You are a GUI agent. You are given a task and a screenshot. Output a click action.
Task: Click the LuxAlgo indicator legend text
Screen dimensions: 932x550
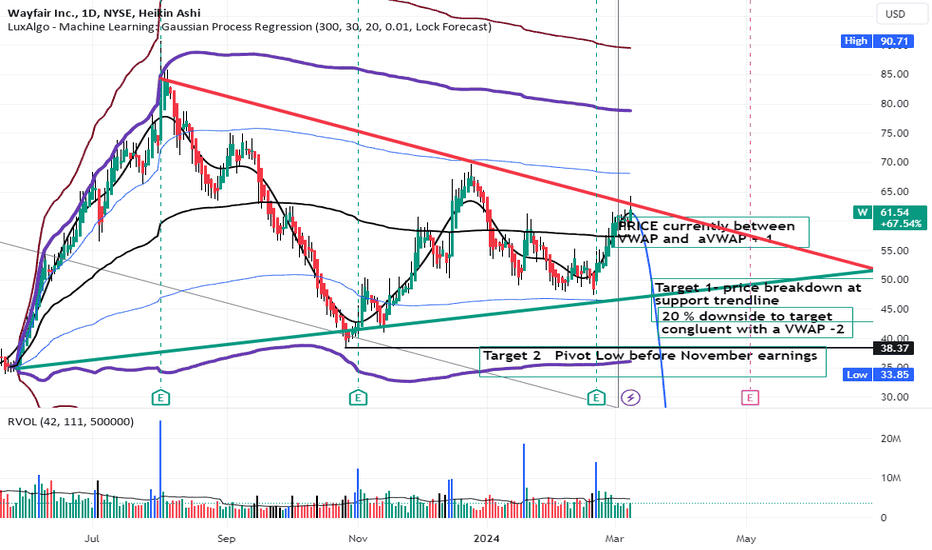pos(250,27)
